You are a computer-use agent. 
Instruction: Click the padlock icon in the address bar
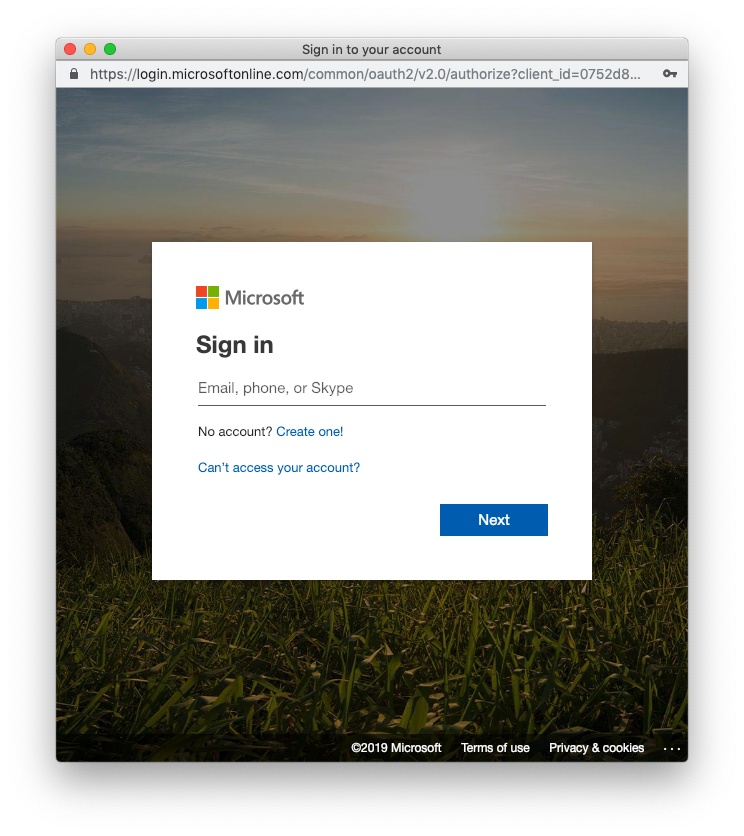(x=73, y=74)
